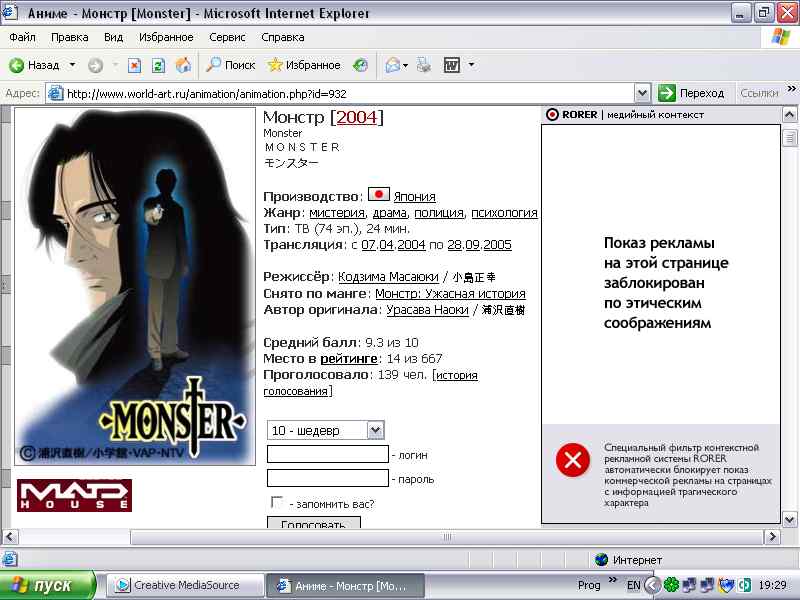The image size is (800, 600).
Task: Open the Windows пуск Start button
Action: (47, 585)
